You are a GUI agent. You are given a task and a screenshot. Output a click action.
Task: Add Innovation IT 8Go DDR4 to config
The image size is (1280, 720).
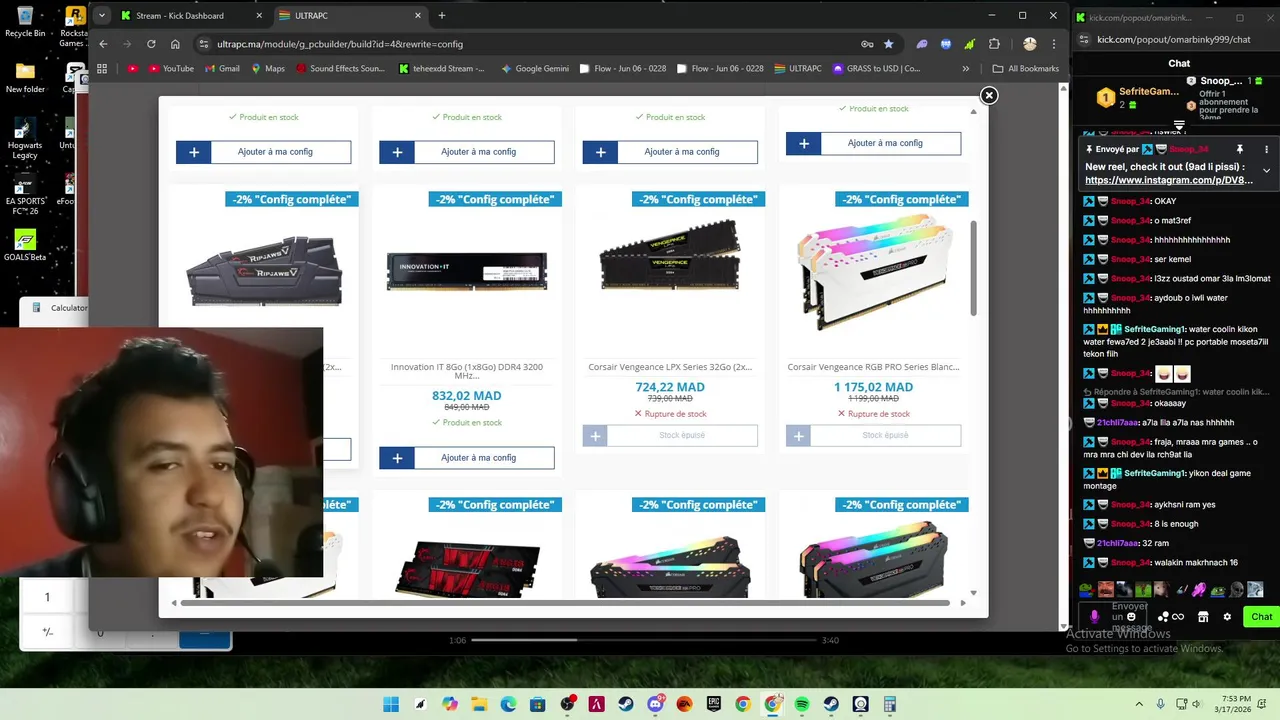pos(466,458)
